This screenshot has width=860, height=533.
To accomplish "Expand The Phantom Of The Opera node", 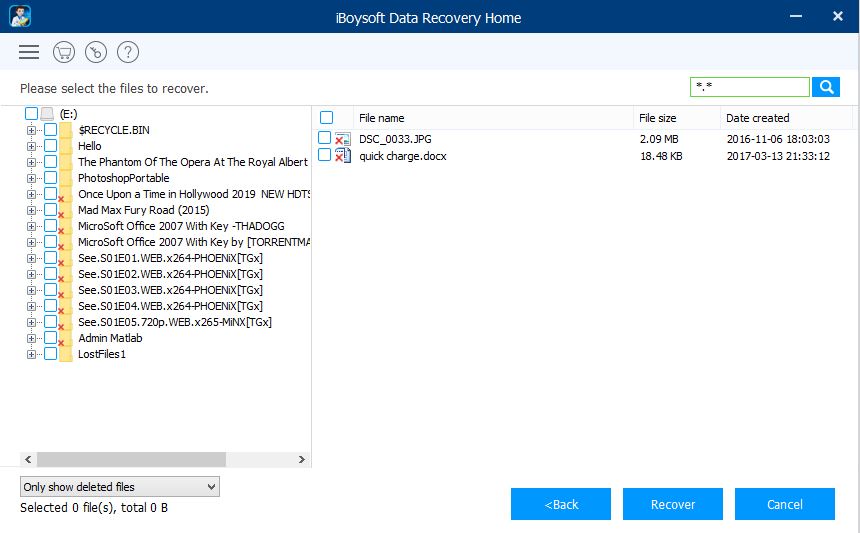I will [x=31, y=162].
